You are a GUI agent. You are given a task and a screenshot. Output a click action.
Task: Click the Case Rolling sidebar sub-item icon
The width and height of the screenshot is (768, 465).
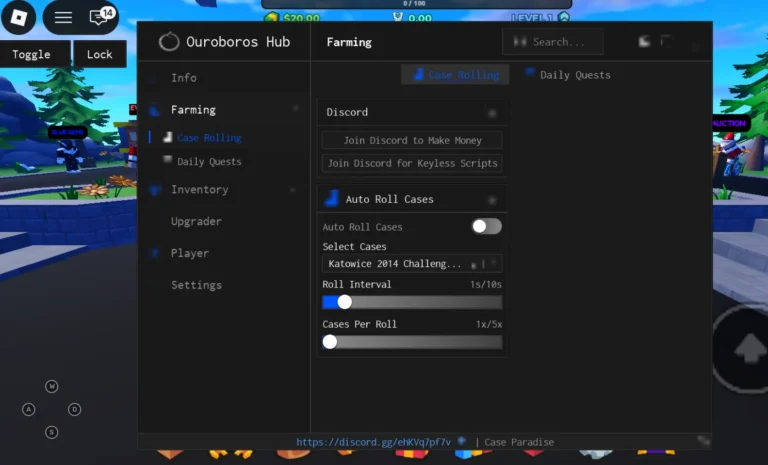(168, 137)
